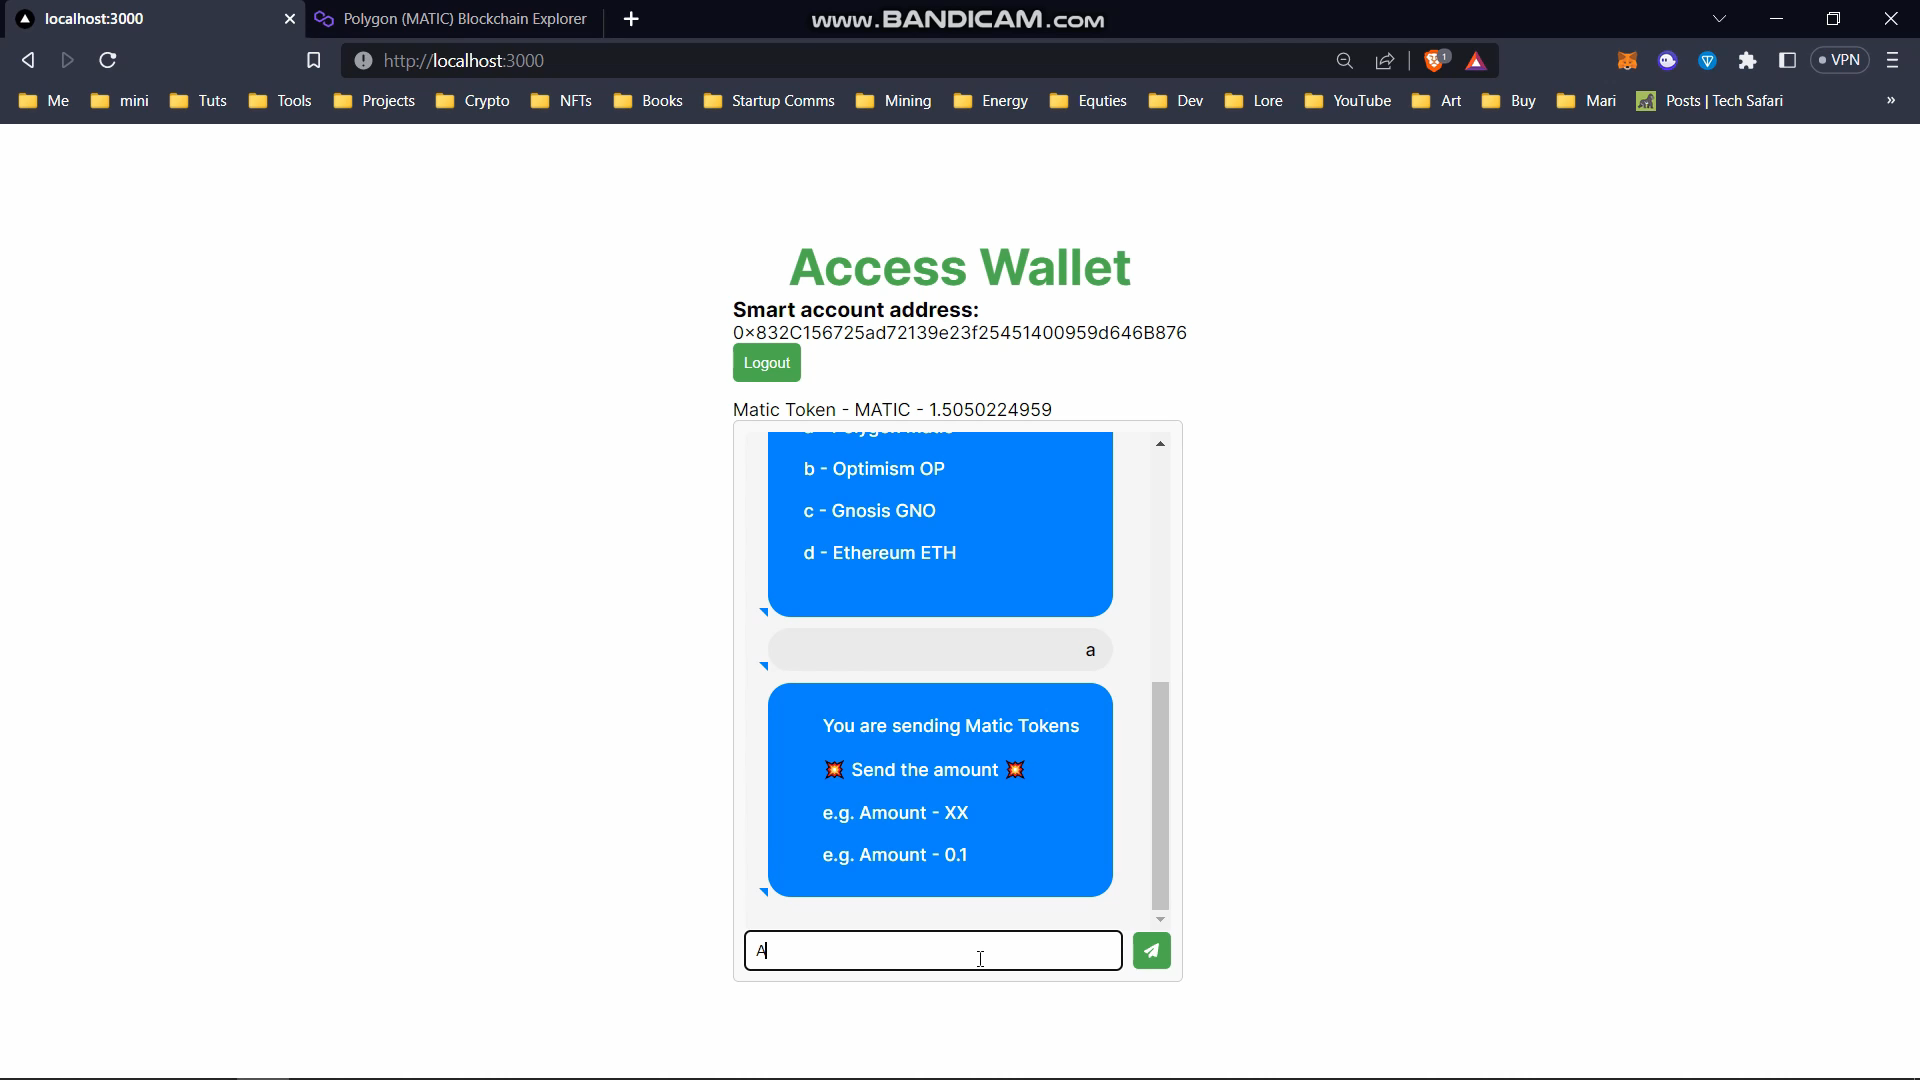
Task: Toggle the browser sidebar panel
Action: (1787, 61)
